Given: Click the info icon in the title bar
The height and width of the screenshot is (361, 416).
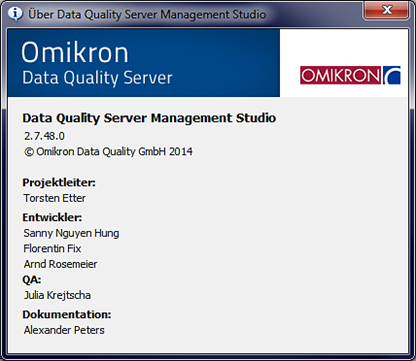Looking at the screenshot, I should coord(15,14).
